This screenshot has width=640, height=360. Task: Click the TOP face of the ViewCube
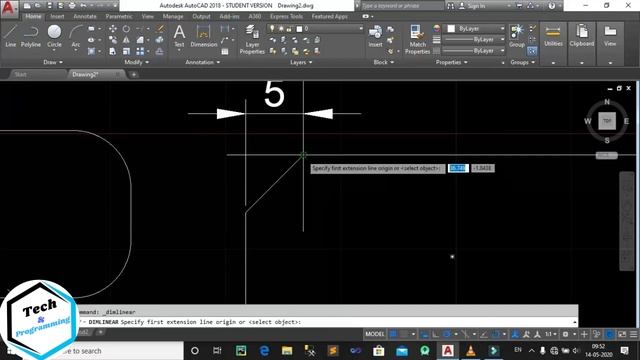click(607, 121)
